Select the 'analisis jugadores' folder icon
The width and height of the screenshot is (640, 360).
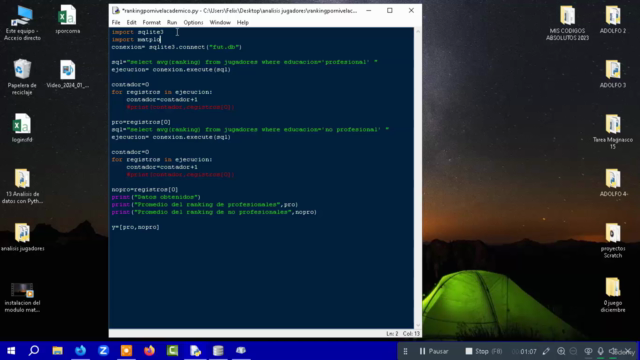pos(22,237)
